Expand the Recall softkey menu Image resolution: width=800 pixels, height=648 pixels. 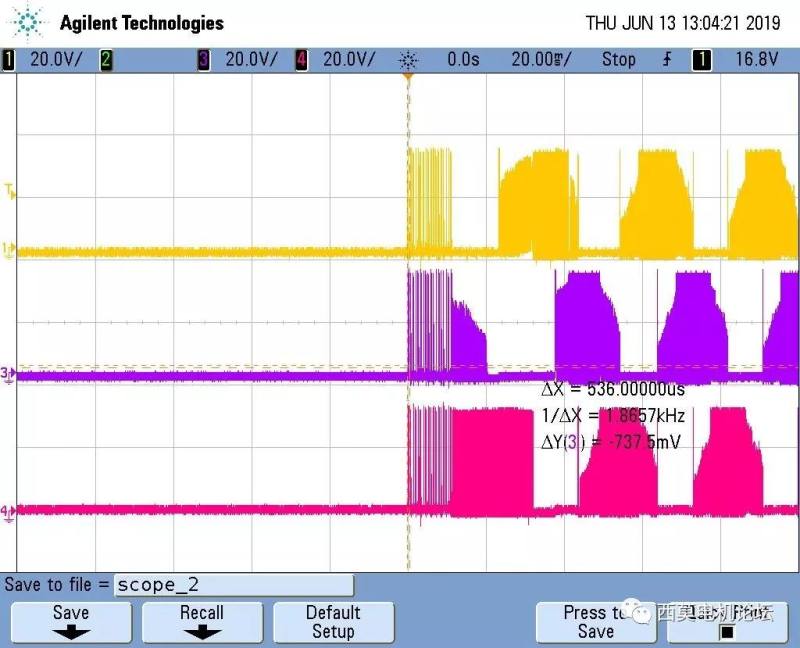(202, 622)
